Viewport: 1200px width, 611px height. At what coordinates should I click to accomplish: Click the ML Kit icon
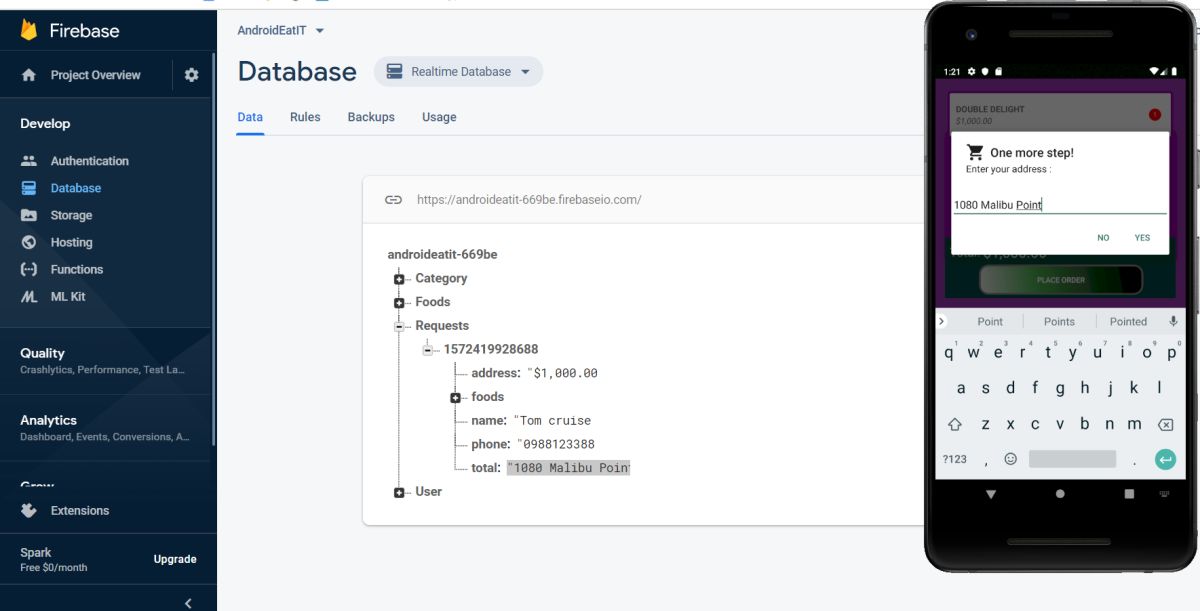tap(29, 297)
